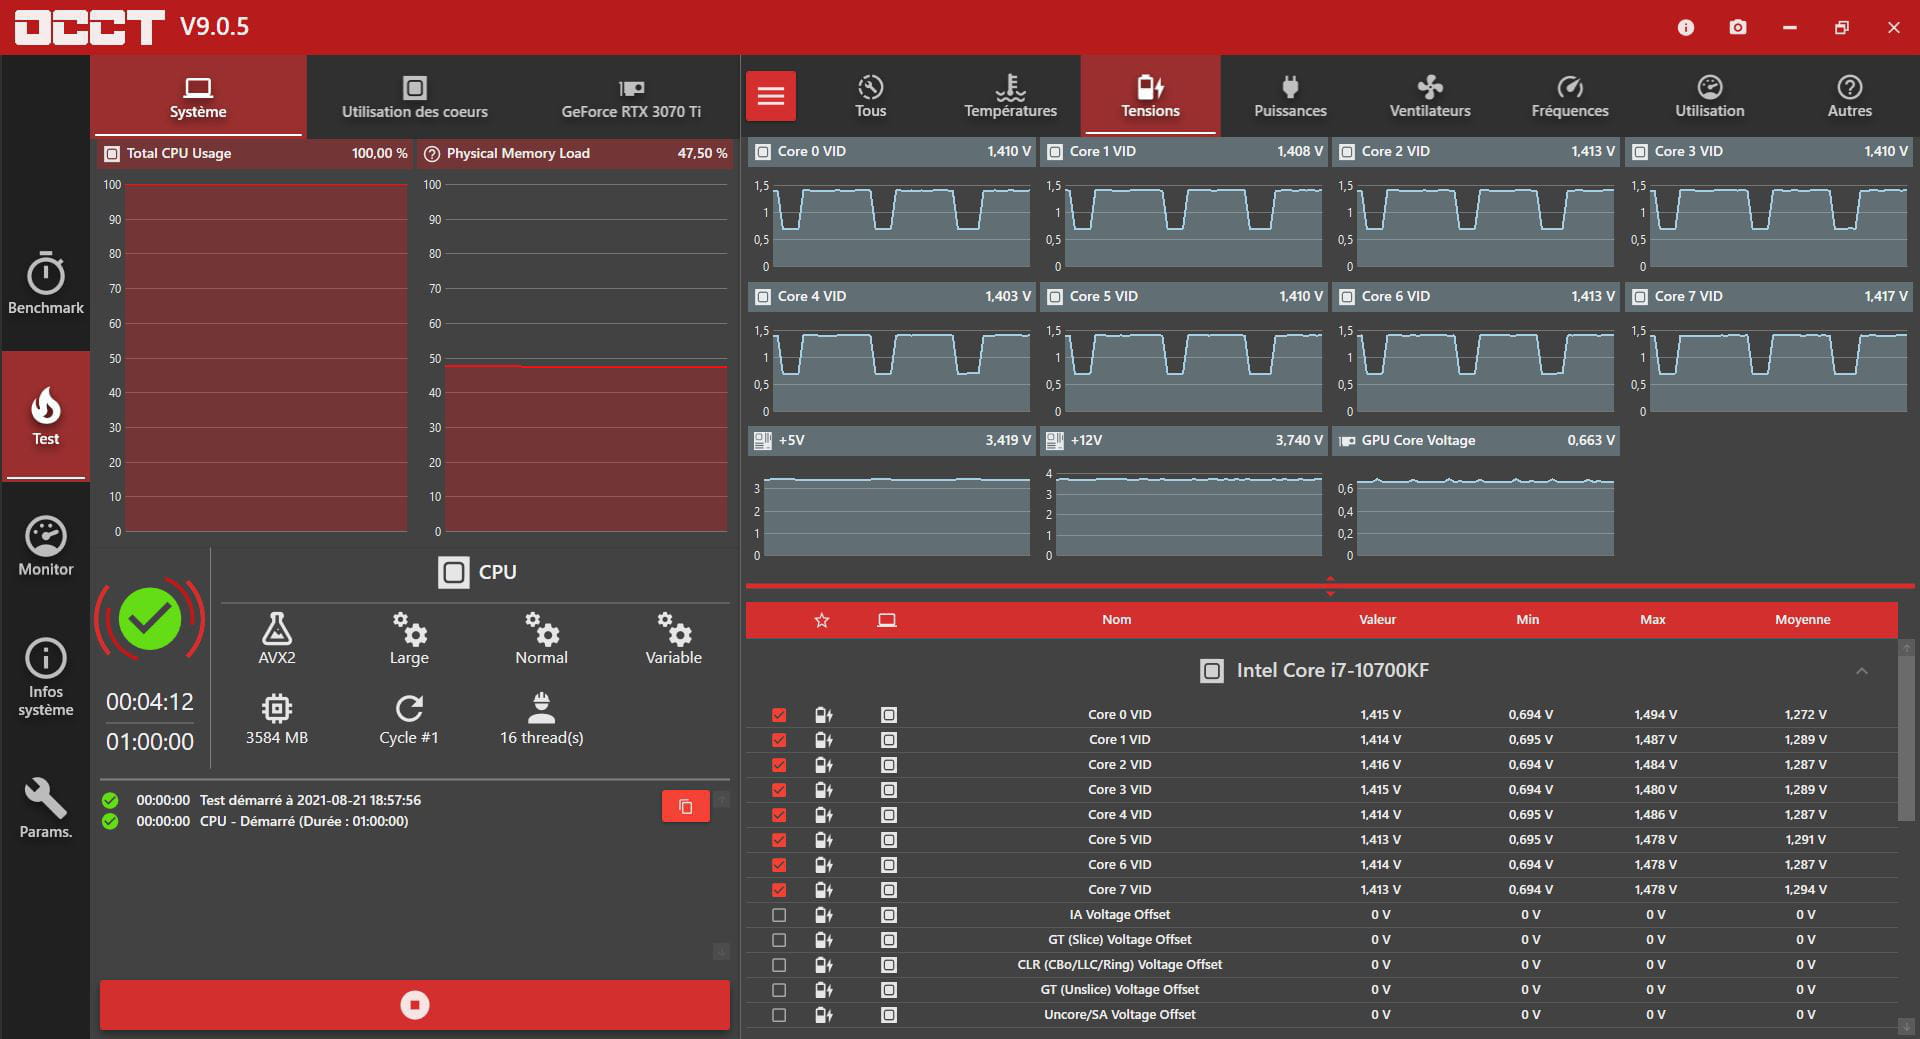
Task: Switch to the Températures tab
Action: tap(1010, 96)
